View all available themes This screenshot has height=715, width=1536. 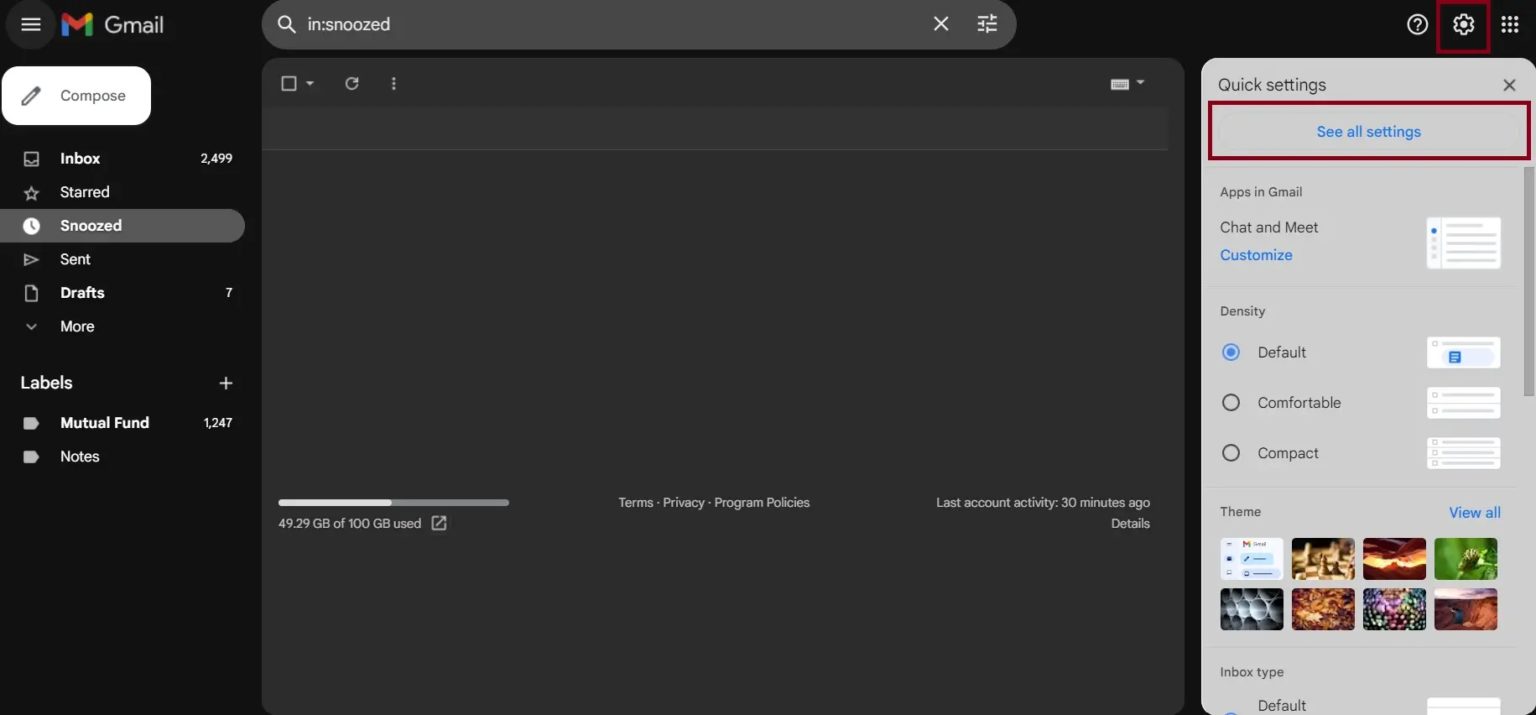[x=1474, y=511]
